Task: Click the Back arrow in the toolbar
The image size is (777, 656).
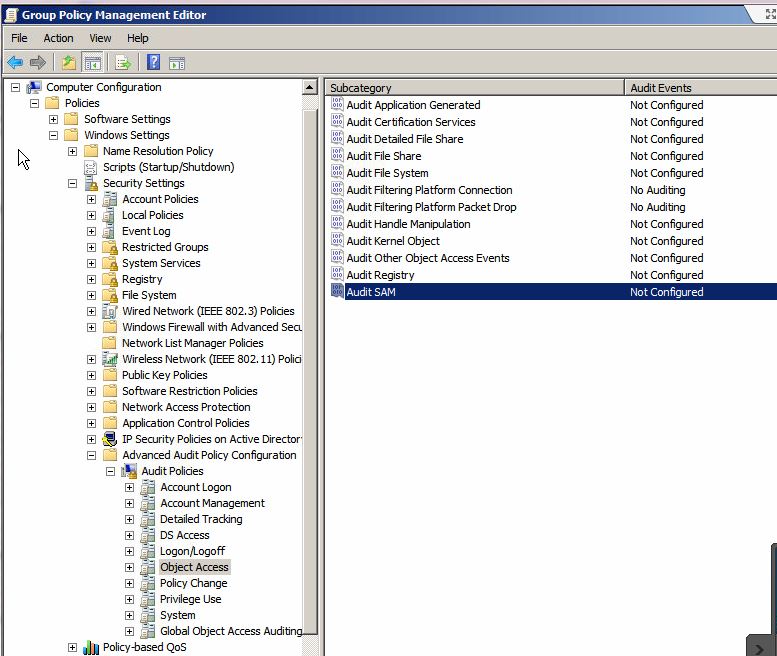Action: 15,62
